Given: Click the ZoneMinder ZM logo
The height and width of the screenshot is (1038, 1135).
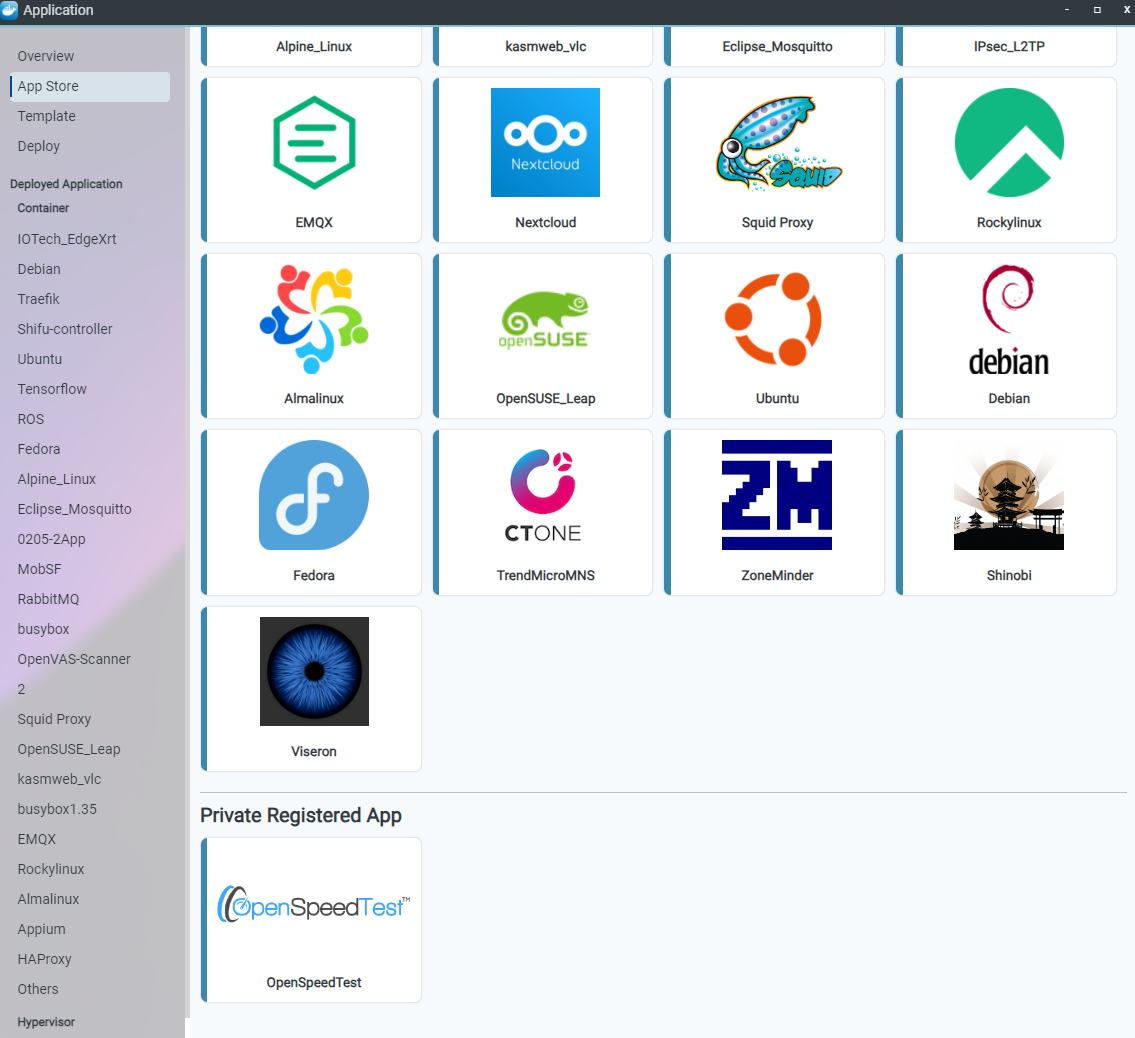Looking at the screenshot, I should [777, 495].
